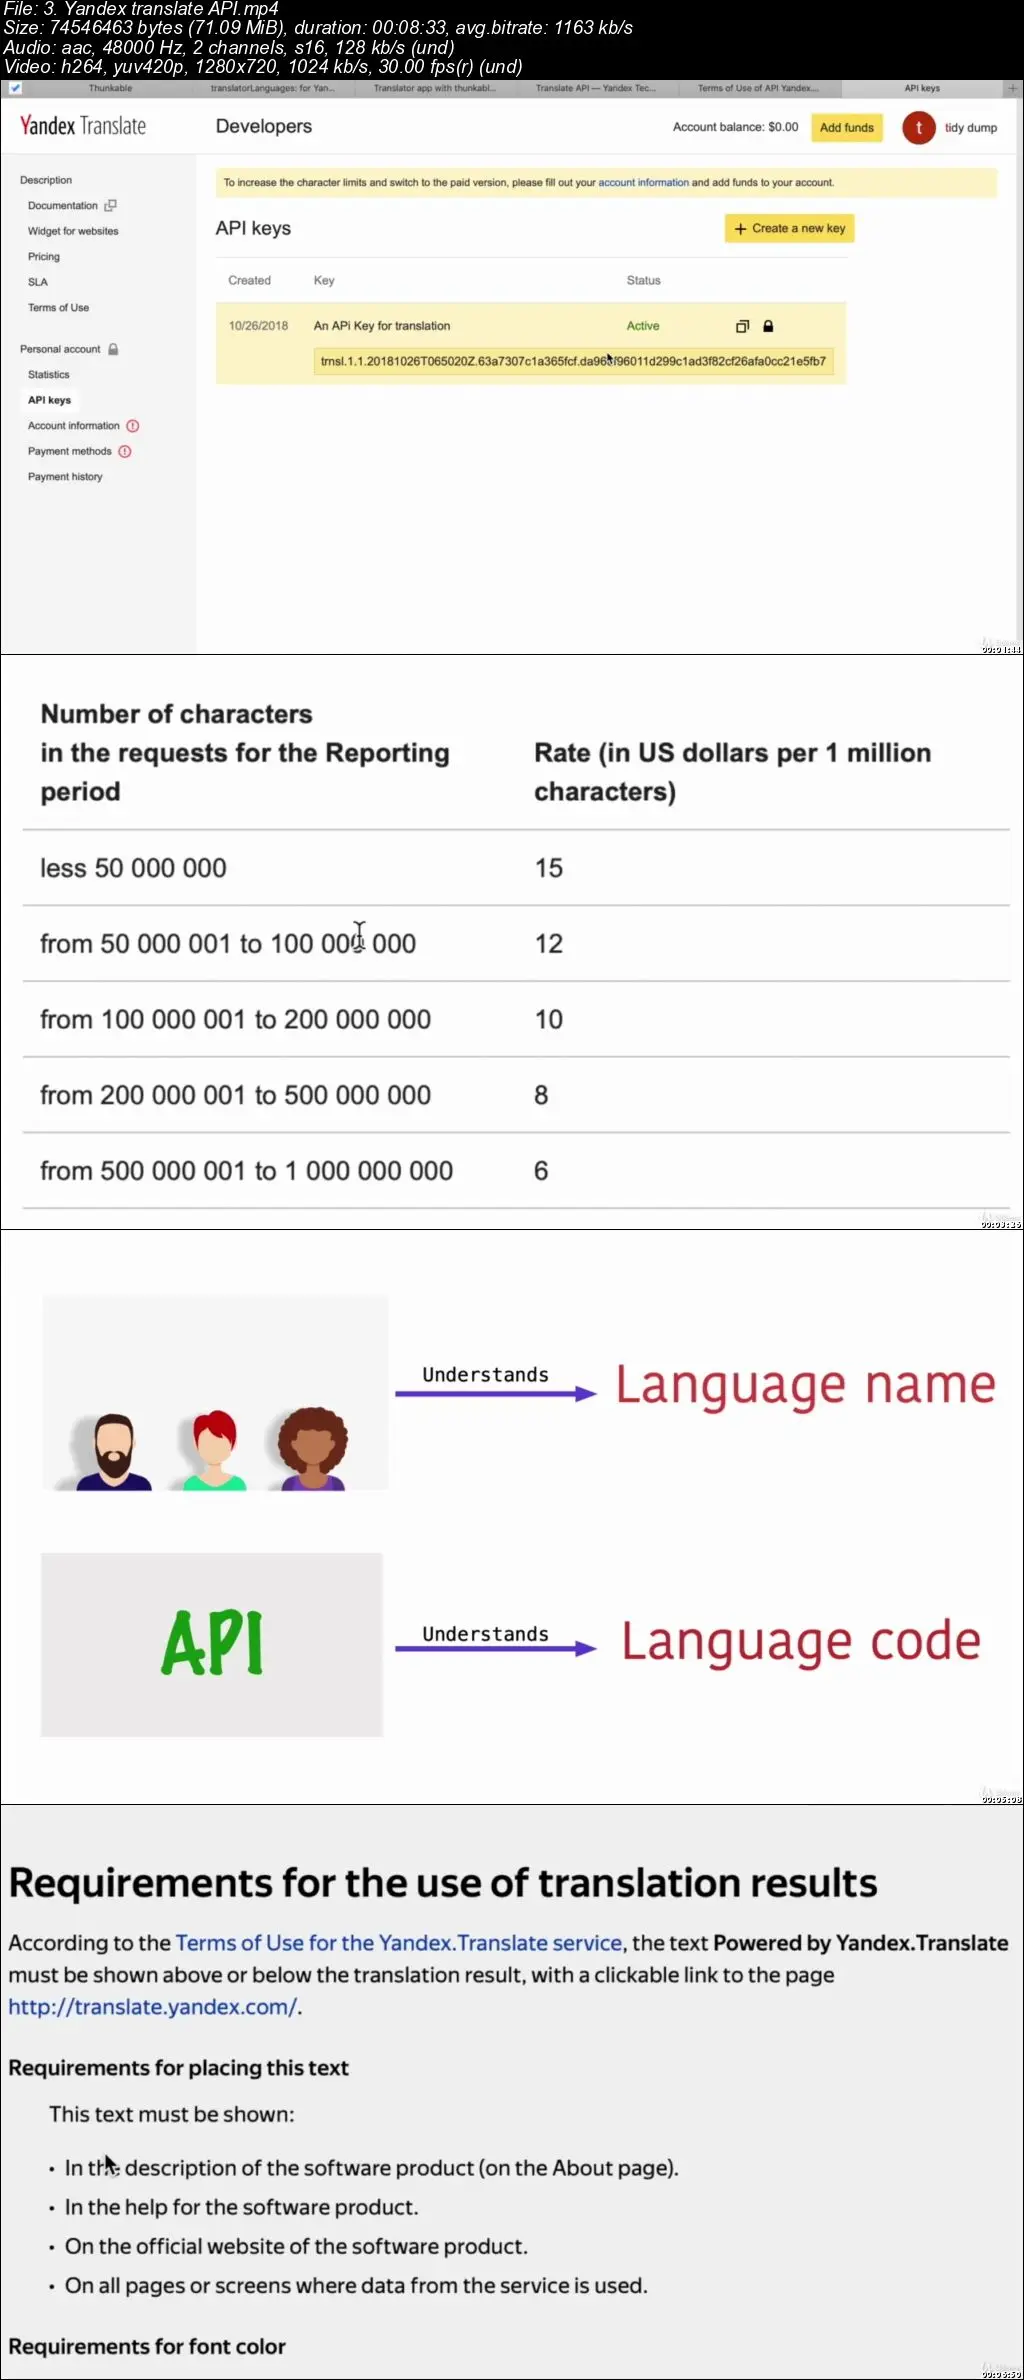This screenshot has height=2380, width=1024.
Task: Click the green API graphic
Action: click(x=212, y=1644)
